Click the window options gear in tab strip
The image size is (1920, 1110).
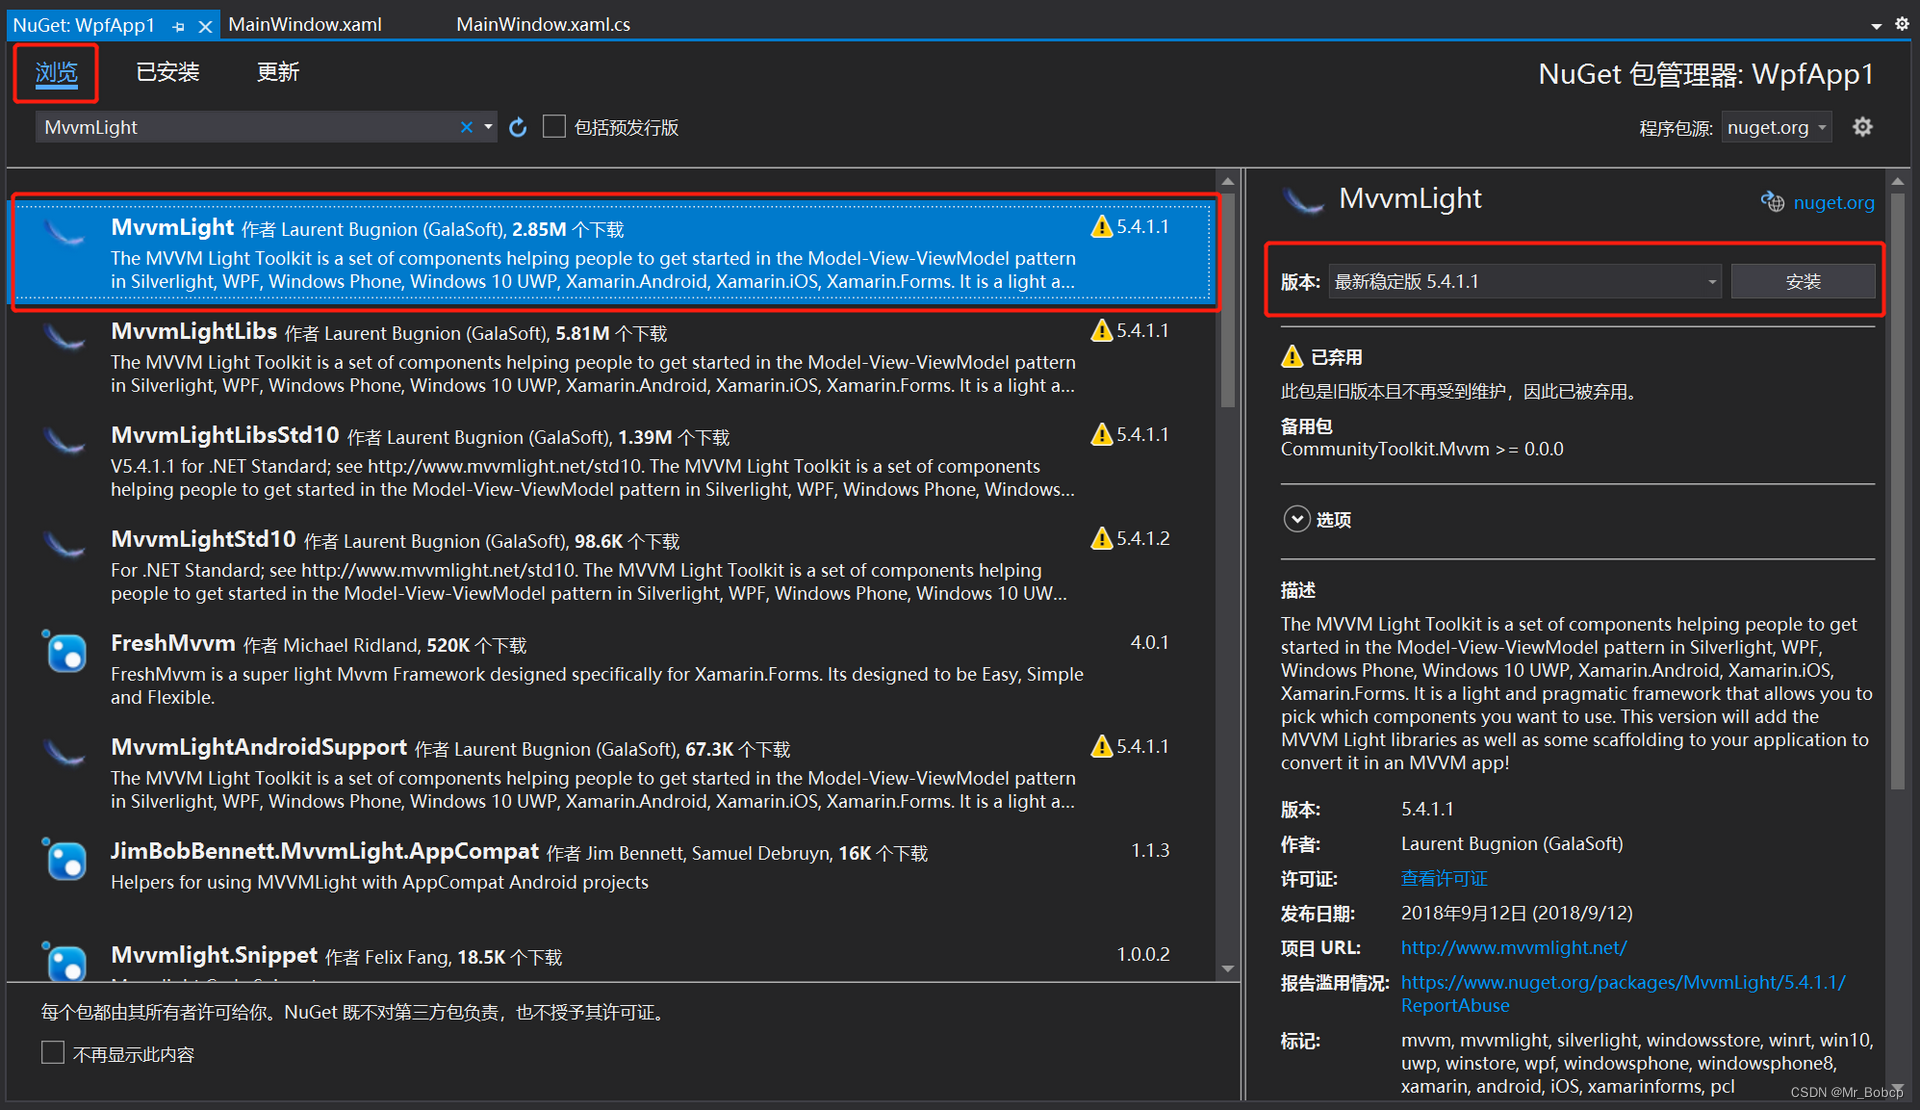[x=1901, y=24]
